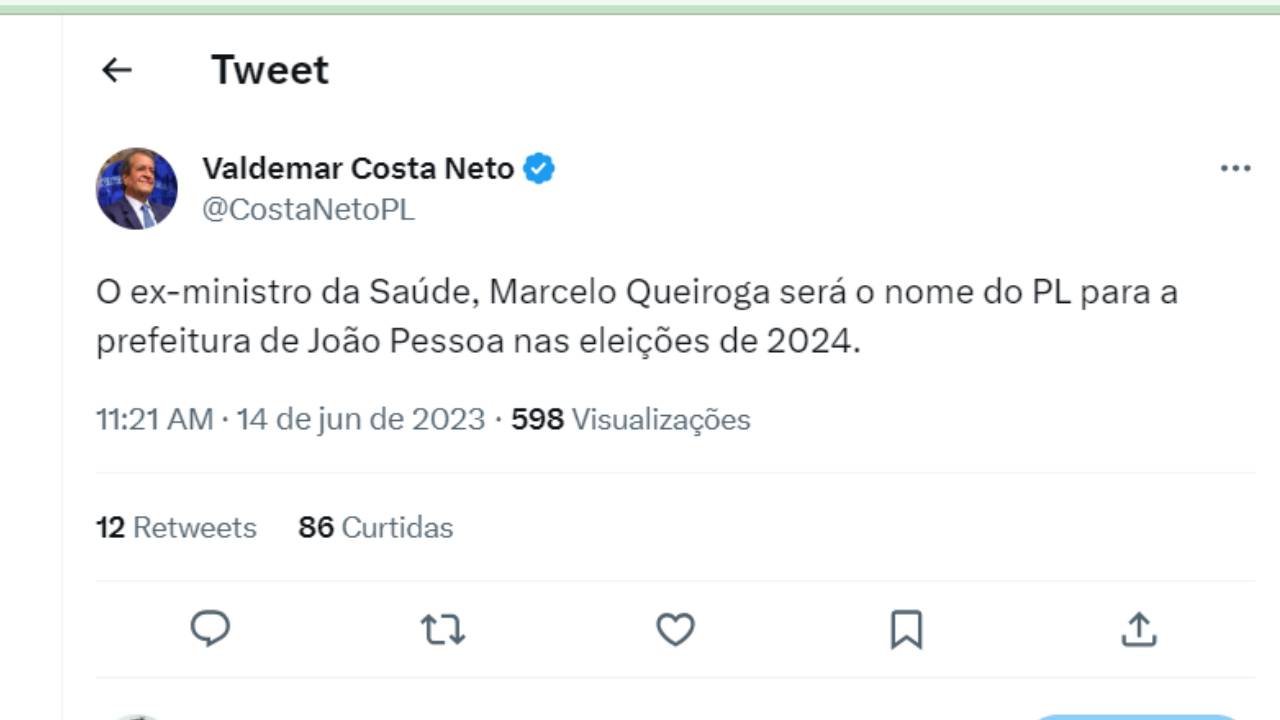Click the tweet timestamp 11:21 AM
The width and height of the screenshot is (1280, 720).
(x=156, y=419)
